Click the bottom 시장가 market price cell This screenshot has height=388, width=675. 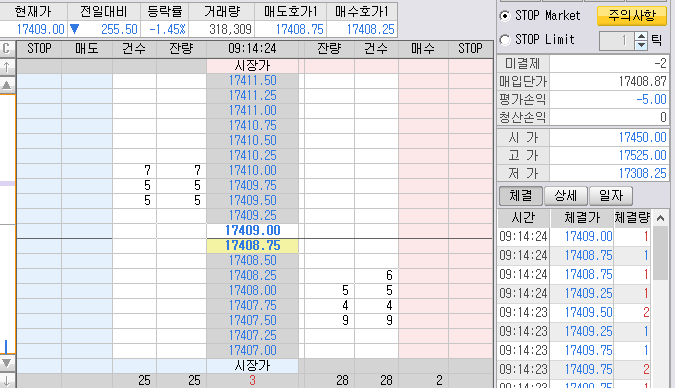(252, 366)
